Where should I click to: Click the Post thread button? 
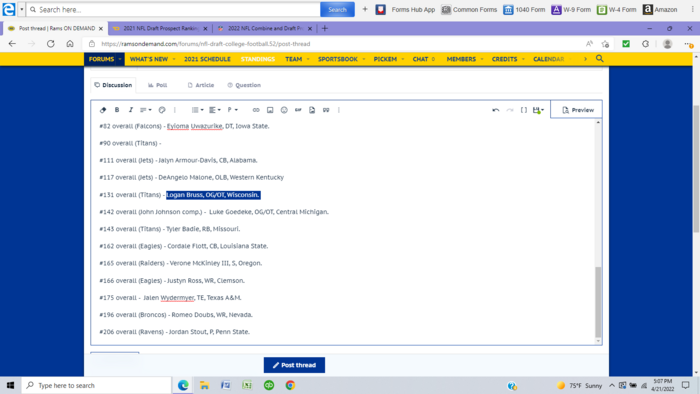click(x=294, y=365)
